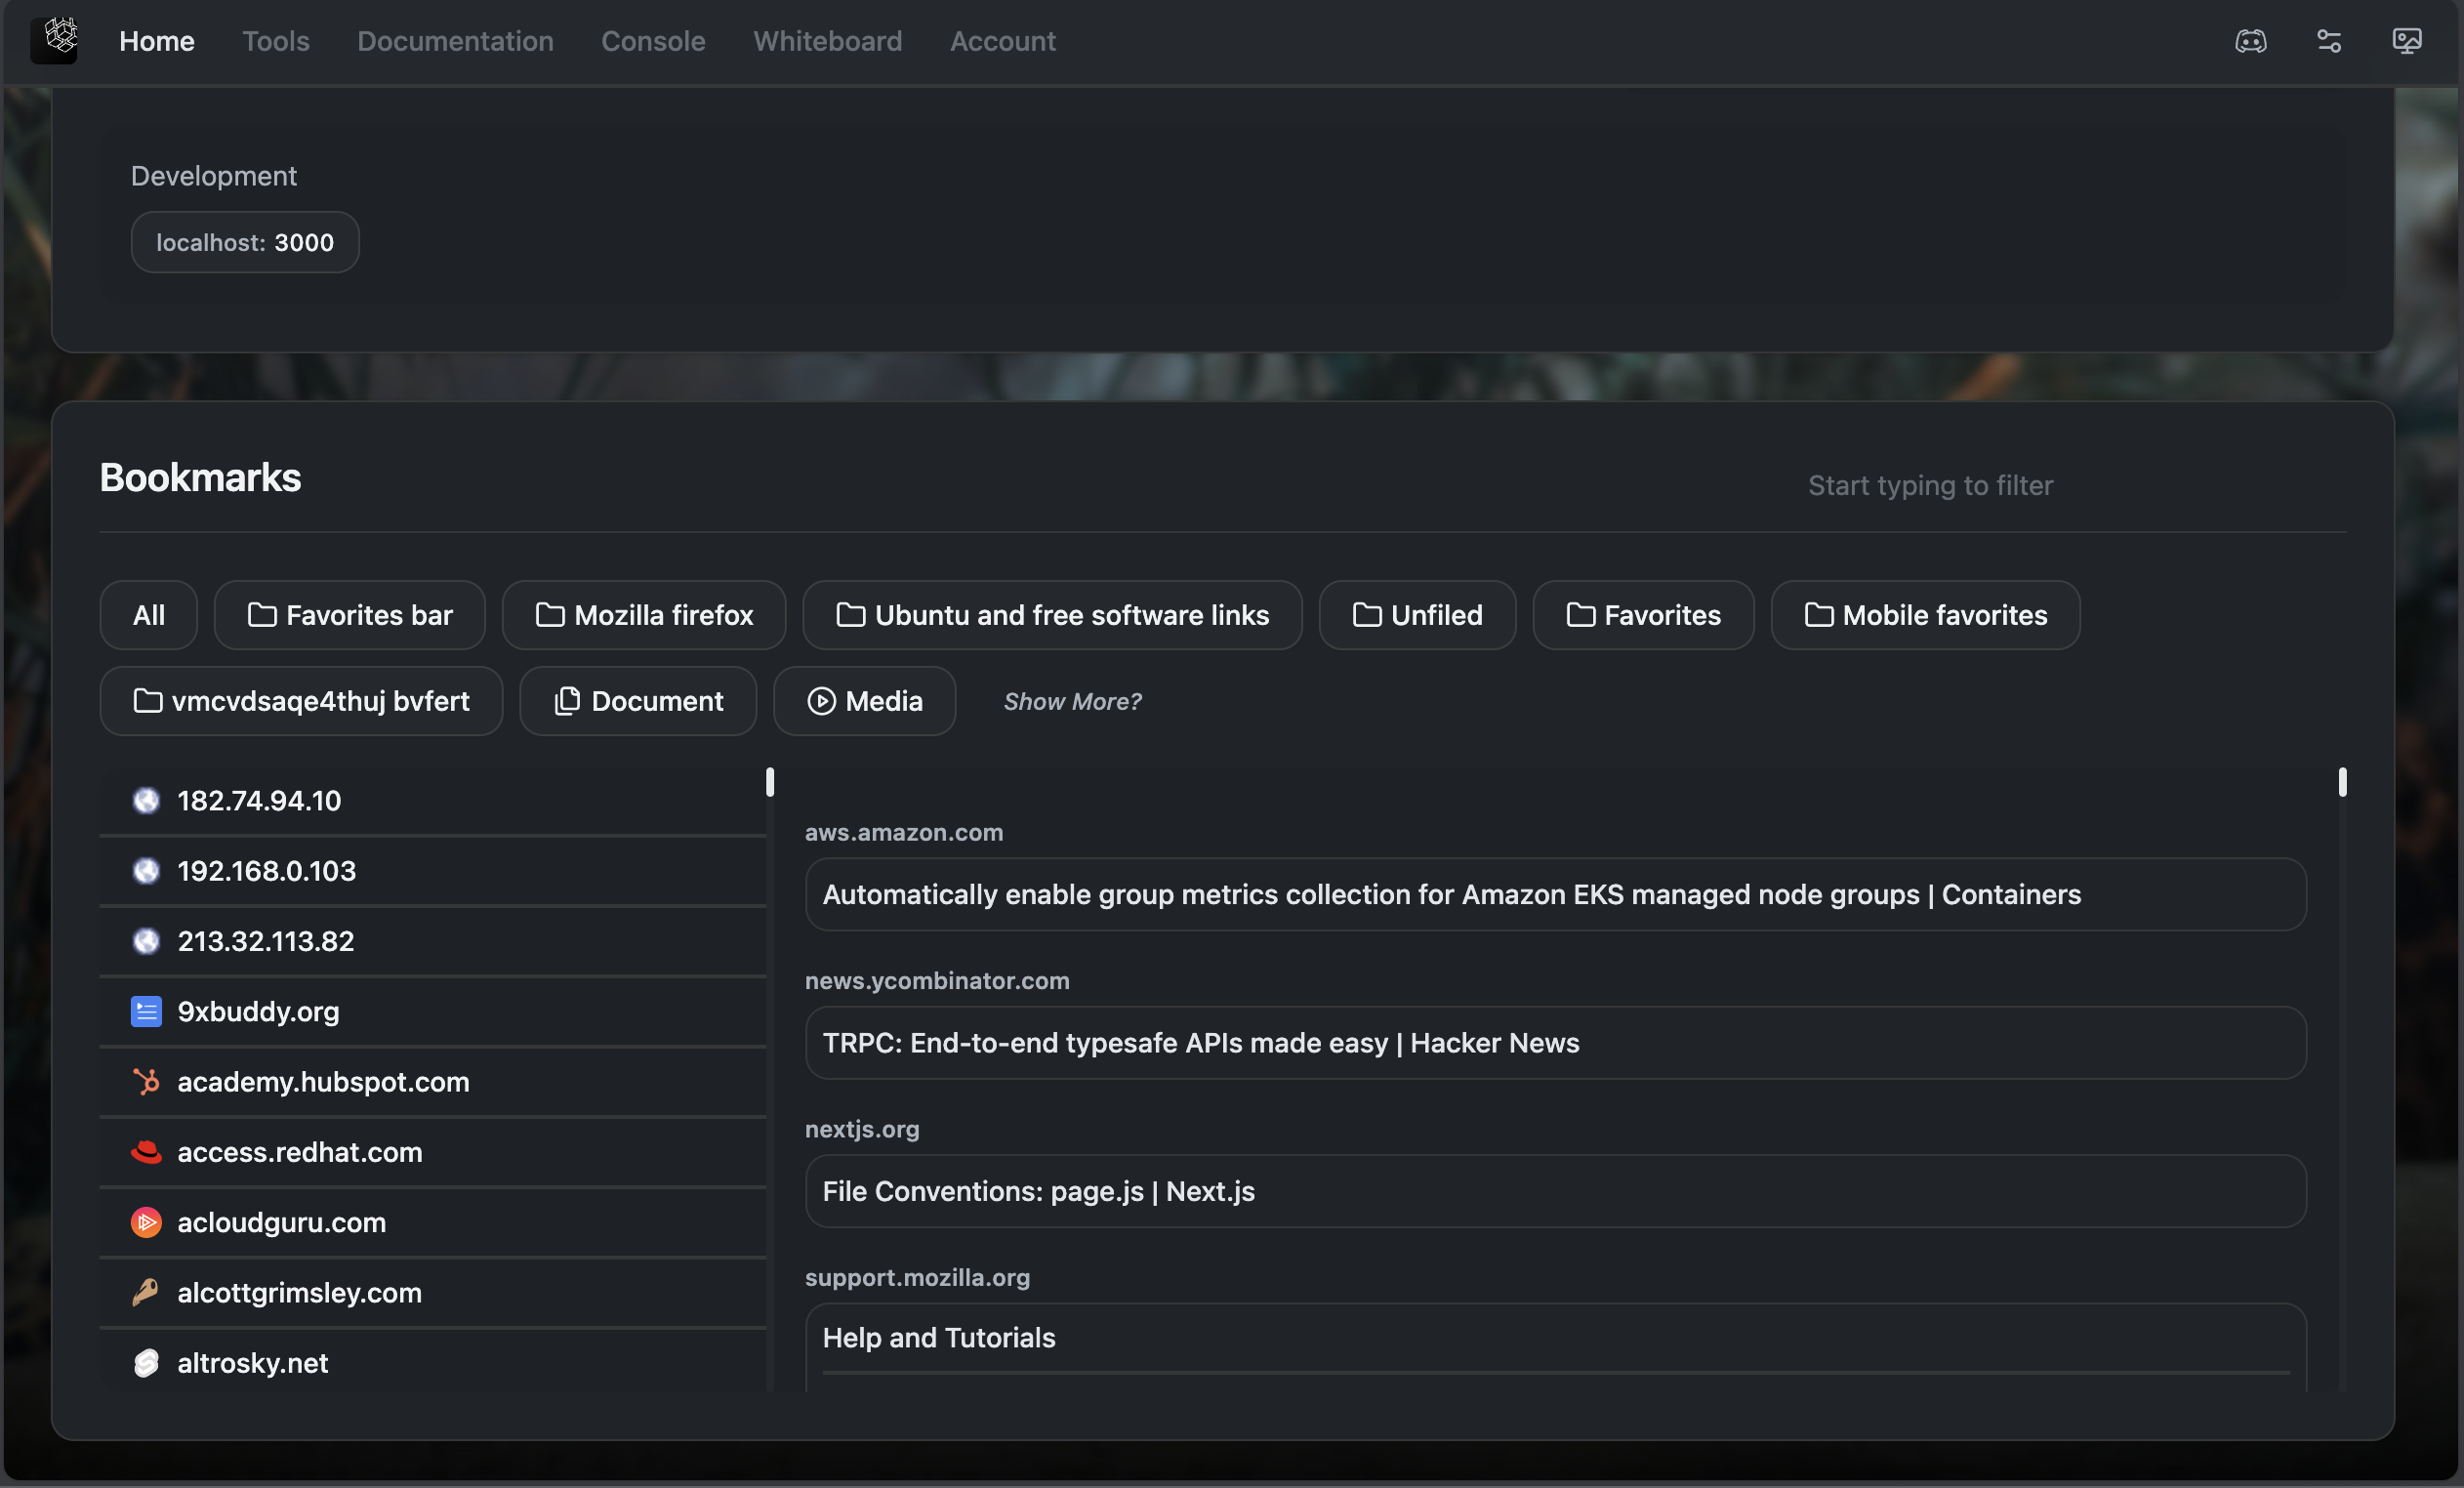Expand filters with Show More?
Viewport: 2464px width, 1488px height.
tap(1072, 702)
